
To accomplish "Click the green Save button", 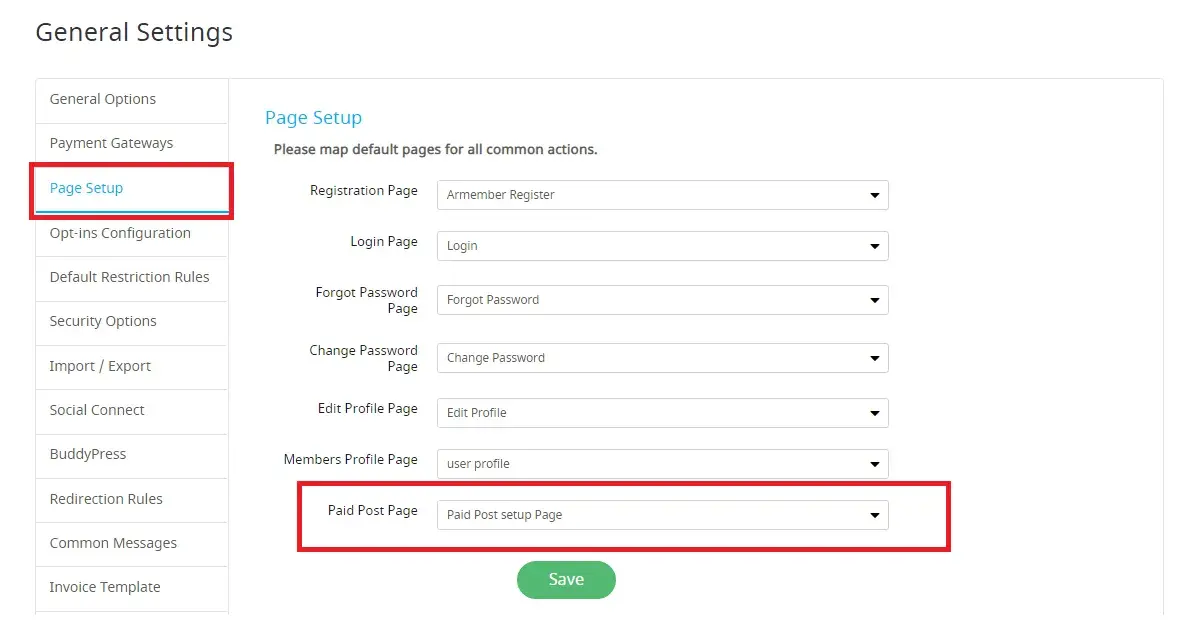I will click(566, 580).
